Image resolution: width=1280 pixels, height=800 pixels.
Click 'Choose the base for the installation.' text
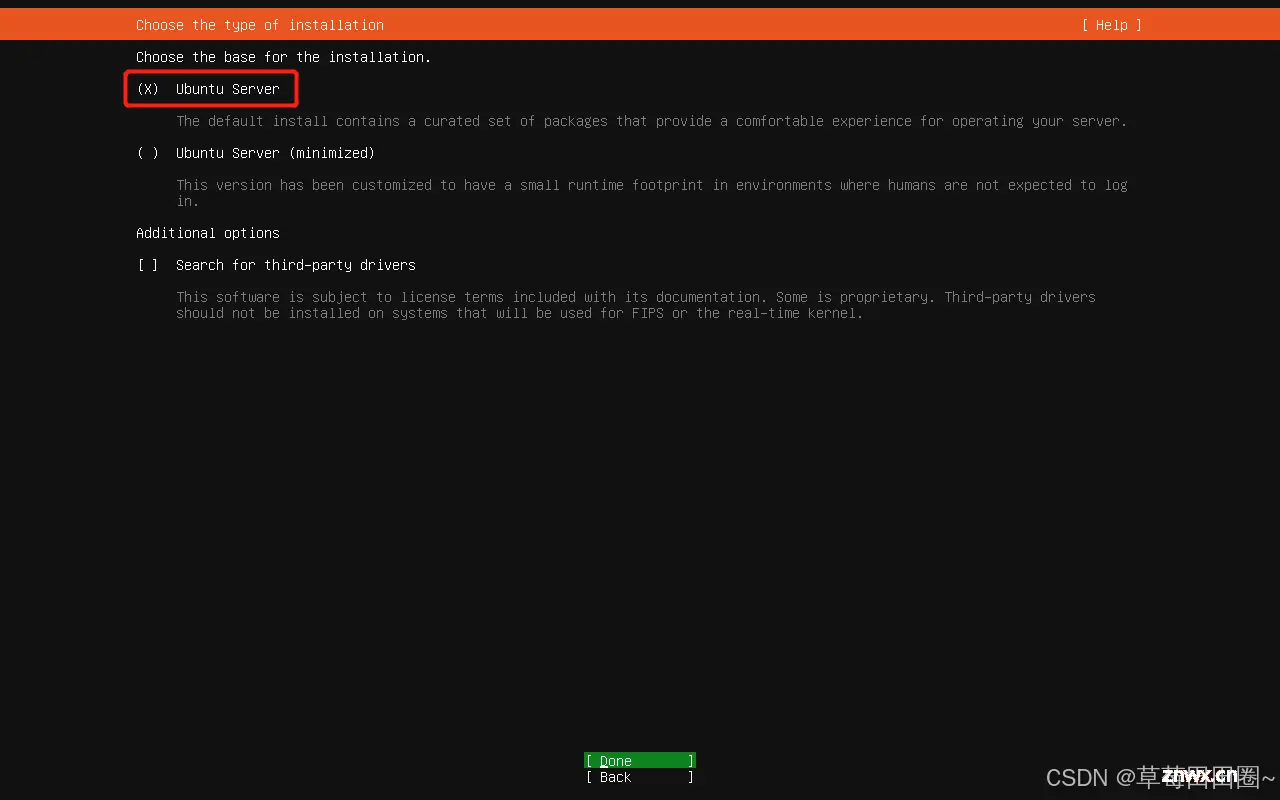point(284,57)
